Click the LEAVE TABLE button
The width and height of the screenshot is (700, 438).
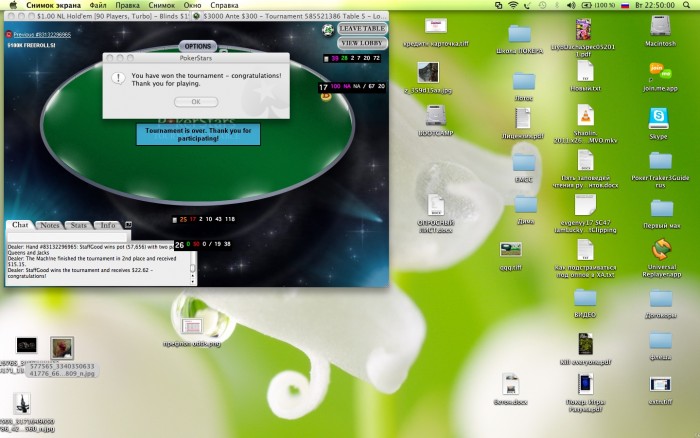point(362,28)
